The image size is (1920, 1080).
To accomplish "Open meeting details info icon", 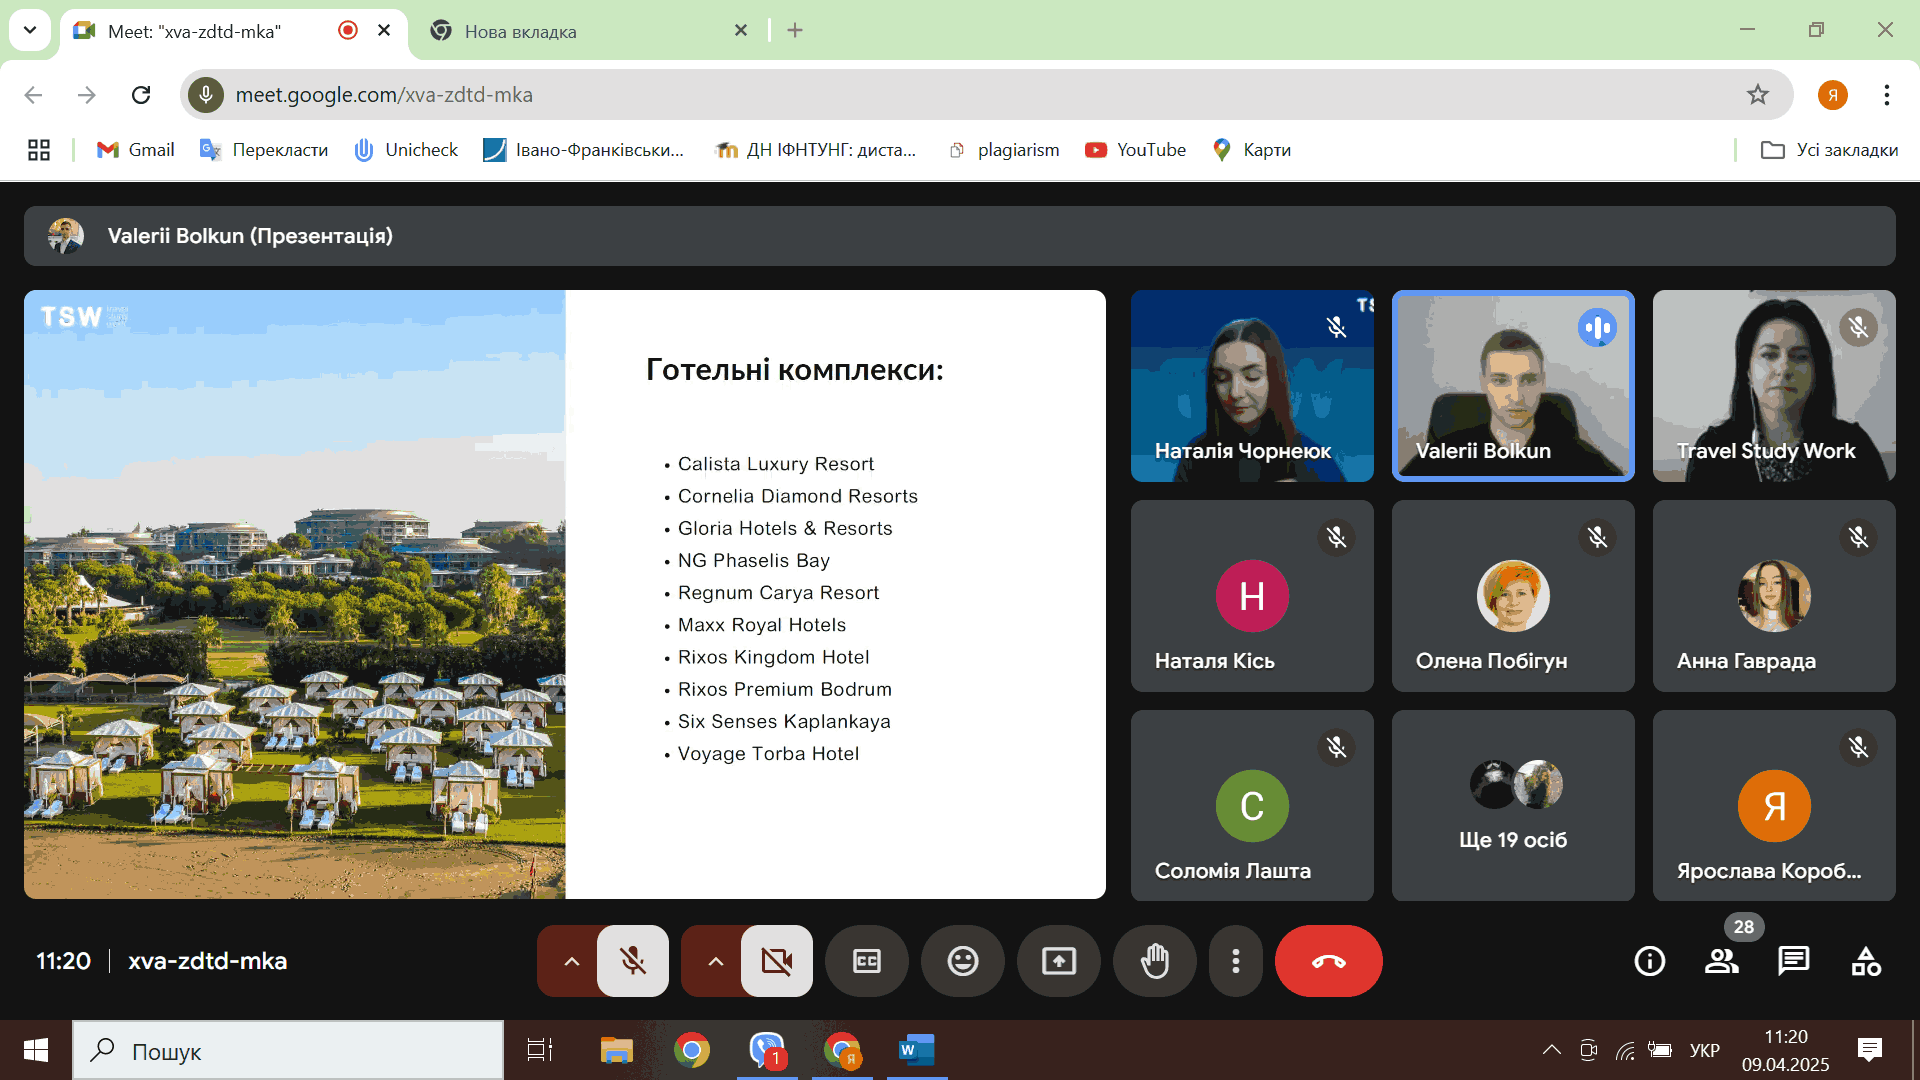I will [1649, 961].
